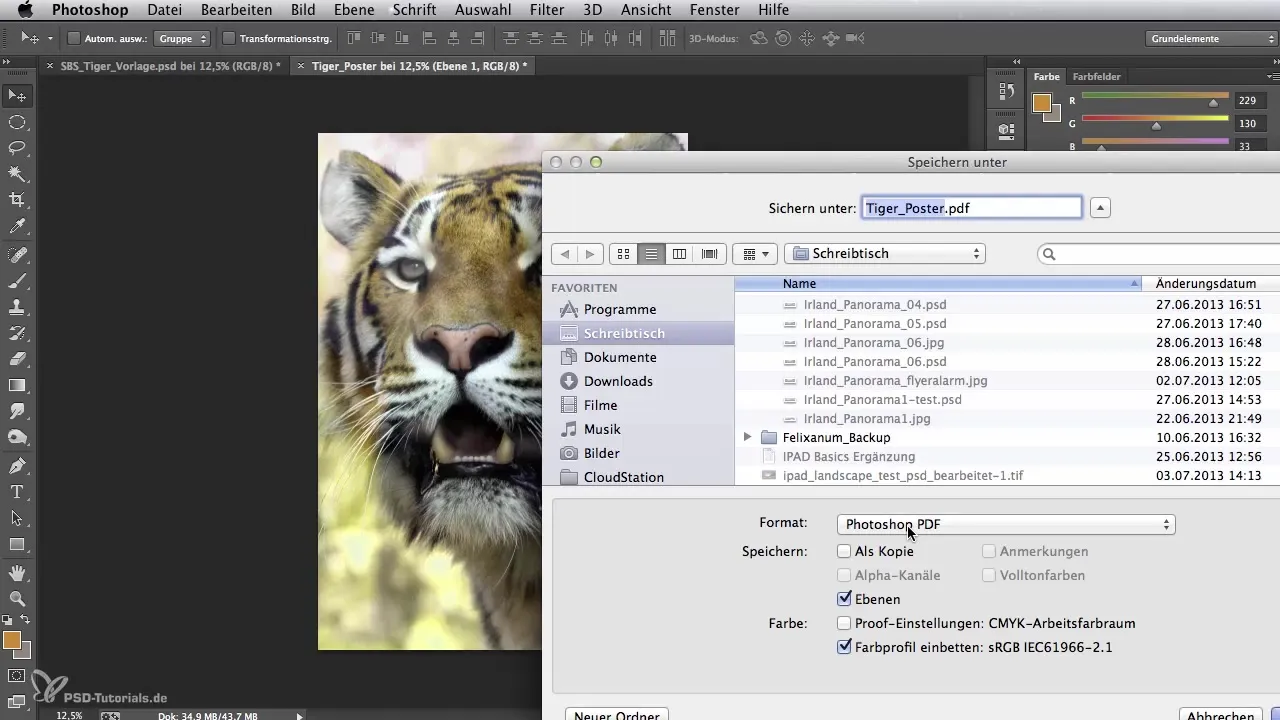Go forward in the save dialog

click(x=591, y=254)
